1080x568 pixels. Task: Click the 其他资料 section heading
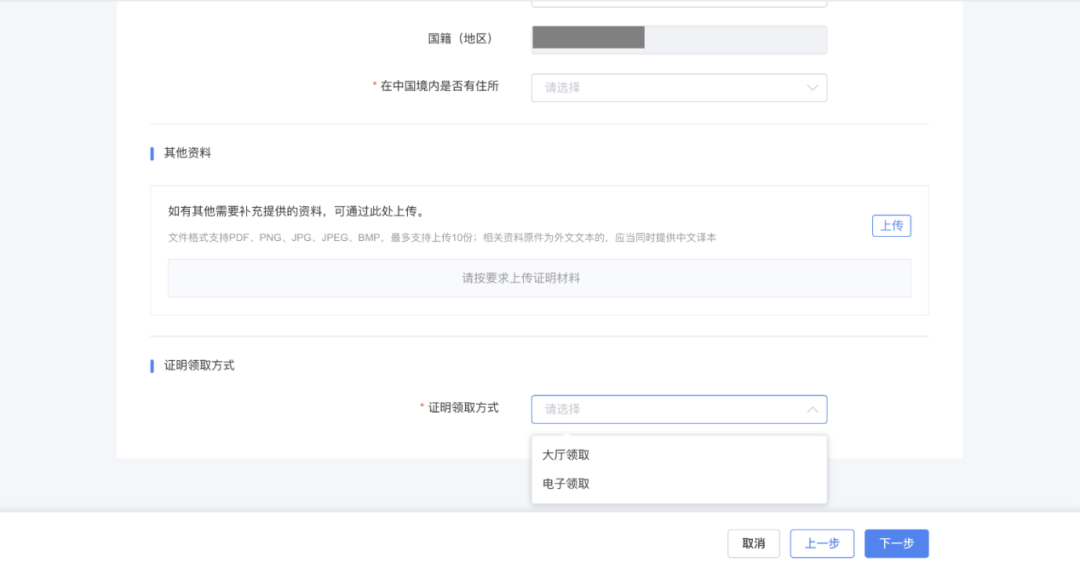(187, 153)
